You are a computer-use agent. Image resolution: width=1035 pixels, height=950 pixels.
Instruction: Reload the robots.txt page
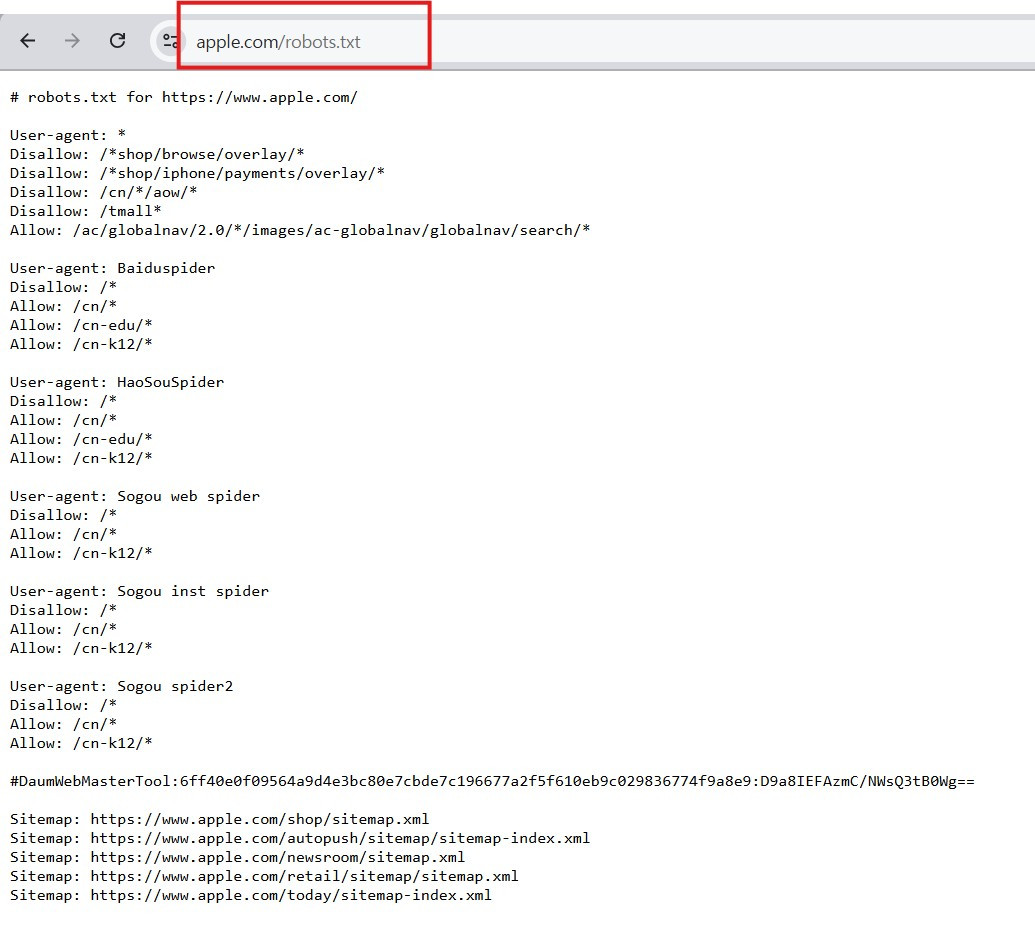click(x=117, y=41)
